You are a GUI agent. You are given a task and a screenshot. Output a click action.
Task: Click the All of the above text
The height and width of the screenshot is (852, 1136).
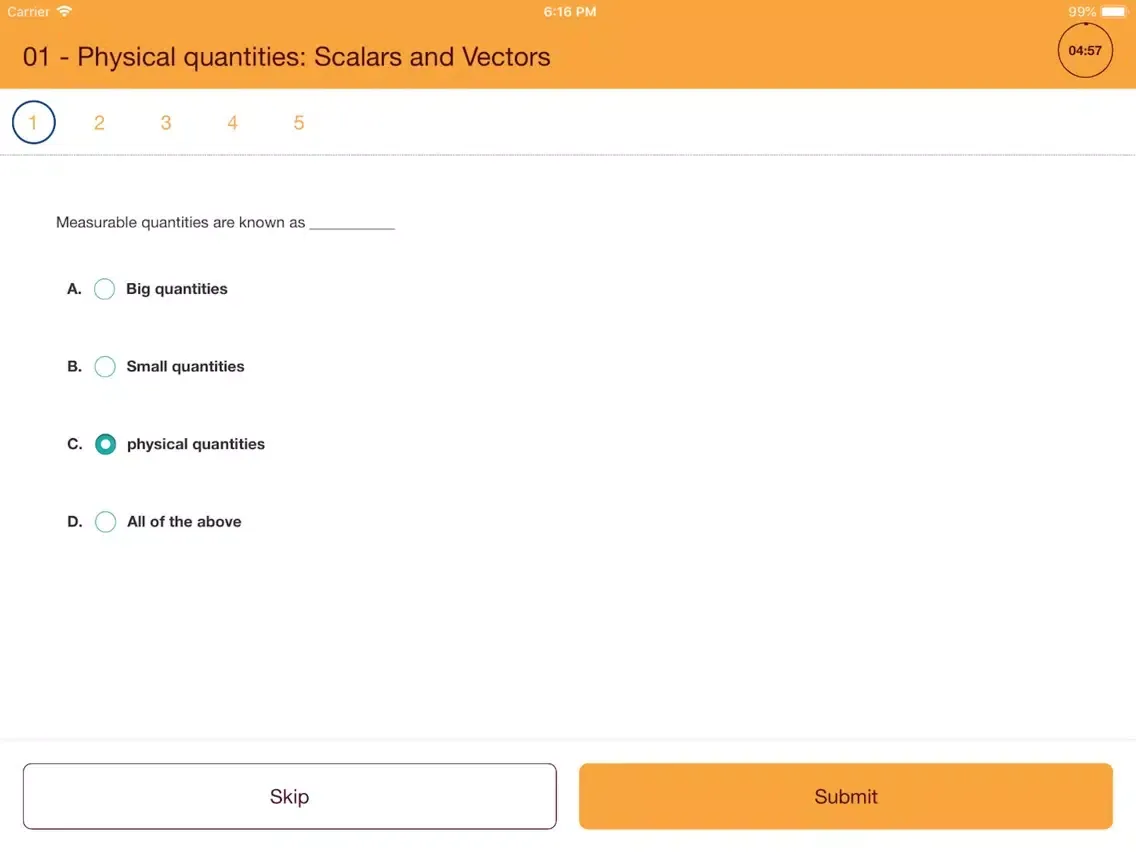pyautogui.click(x=184, y=522)
